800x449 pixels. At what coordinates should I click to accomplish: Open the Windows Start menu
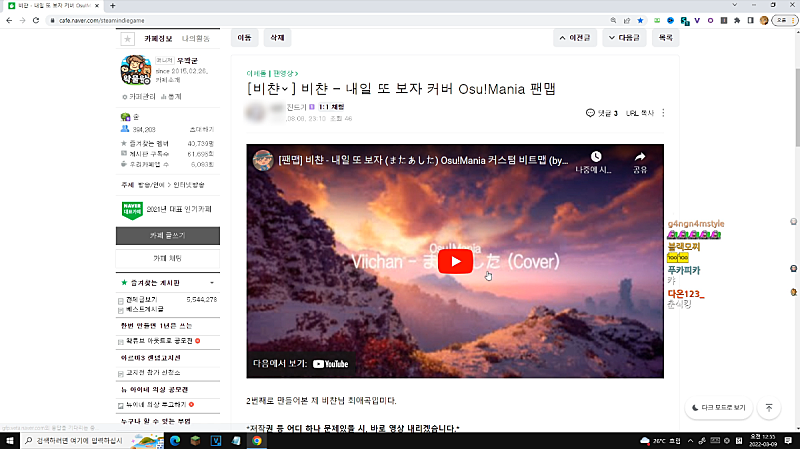pyautogui.click(x=10, y=440)
